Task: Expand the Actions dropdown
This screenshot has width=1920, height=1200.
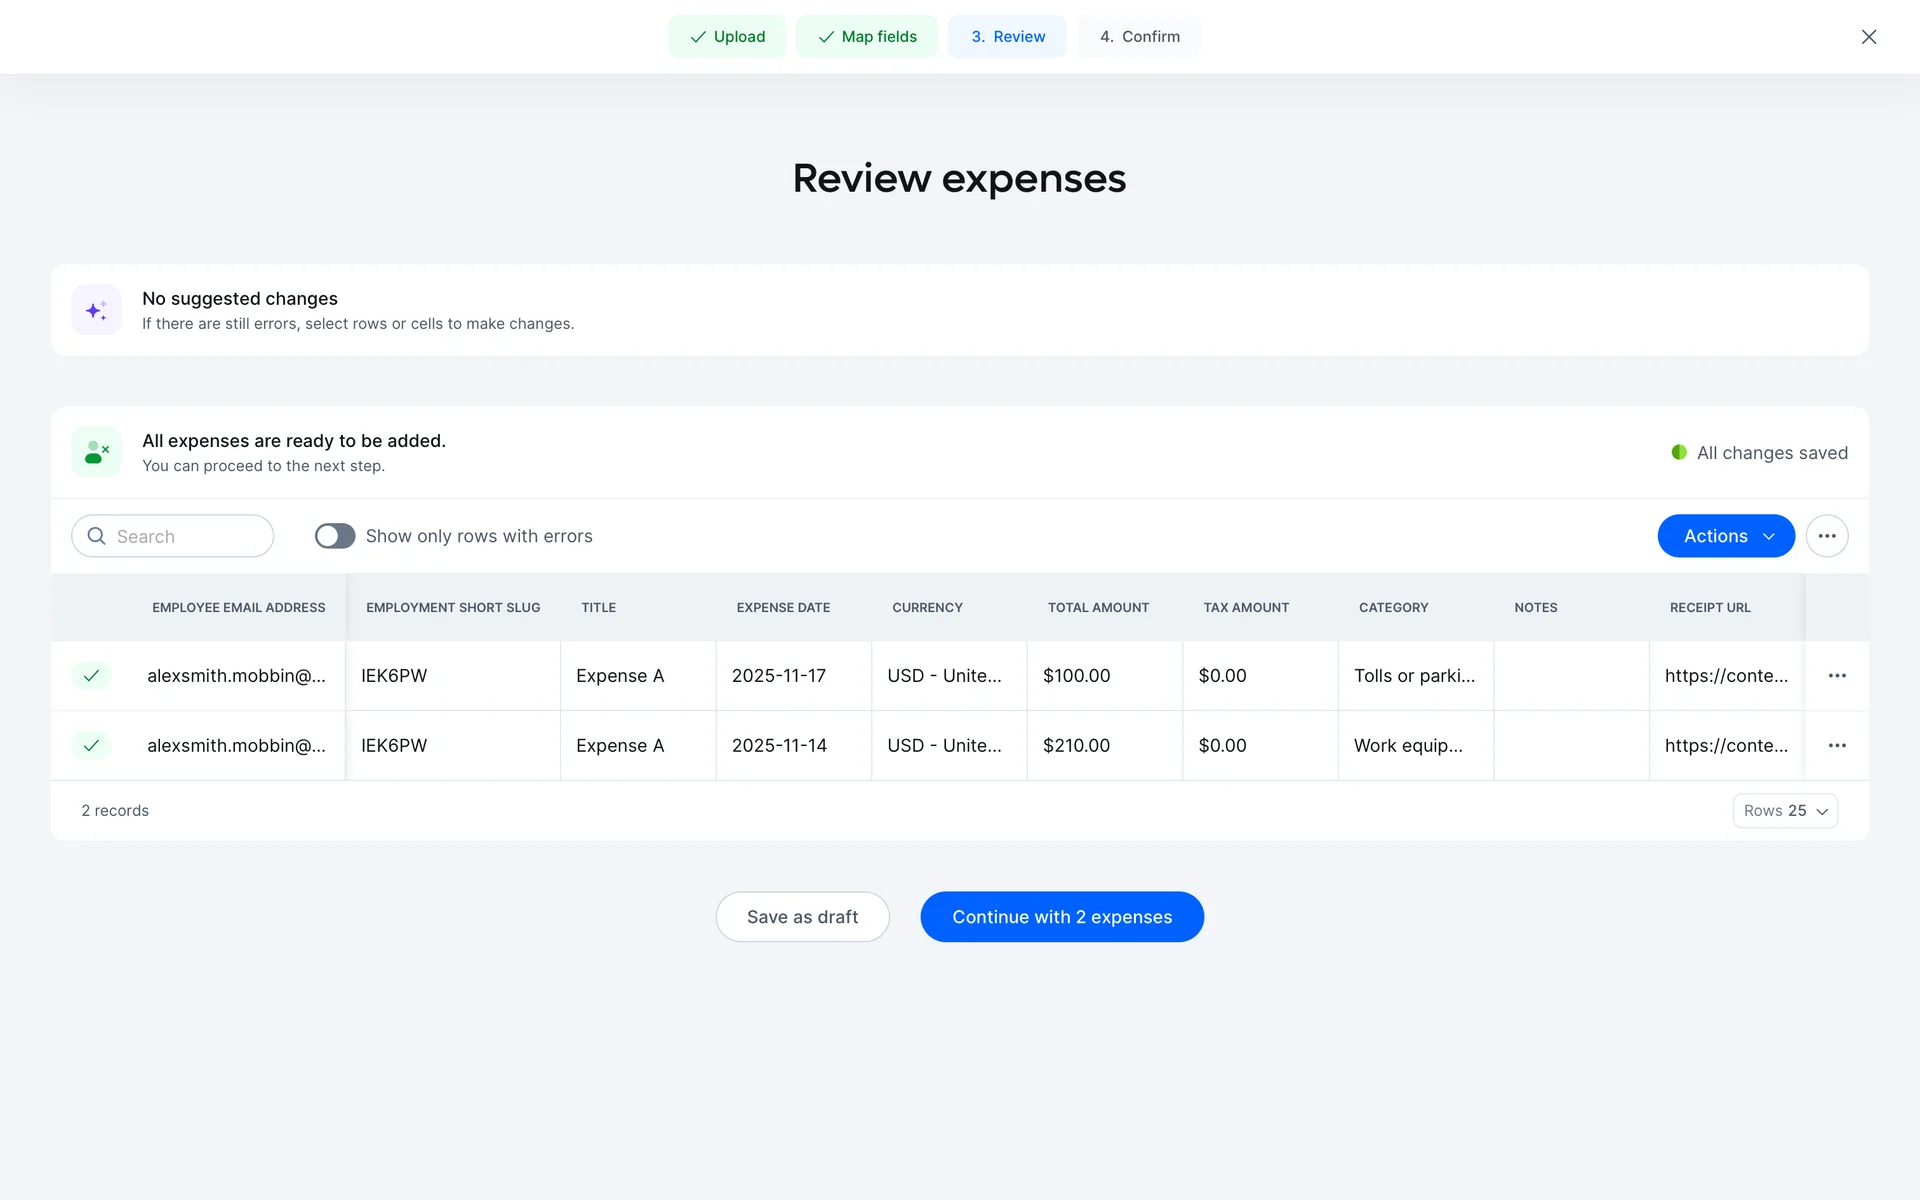Action: pyautogui.click(x=1725, y=536)
